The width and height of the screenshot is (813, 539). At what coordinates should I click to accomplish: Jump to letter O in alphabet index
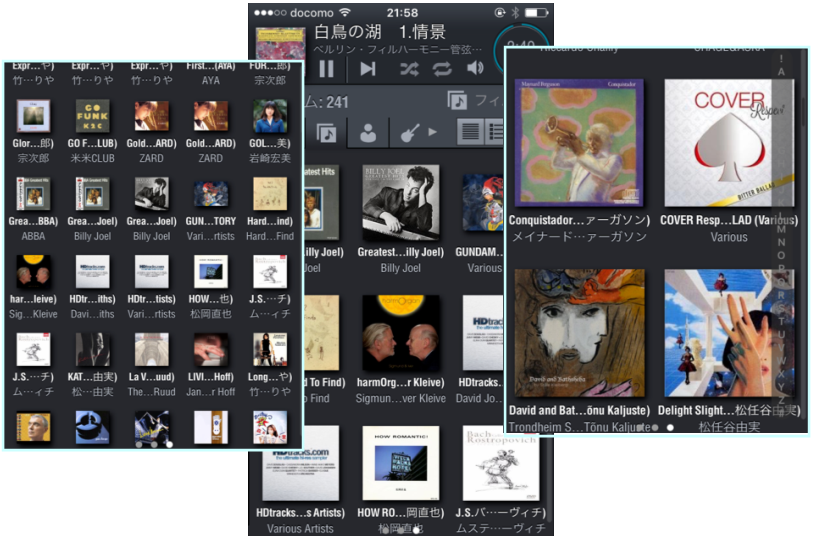781,255
